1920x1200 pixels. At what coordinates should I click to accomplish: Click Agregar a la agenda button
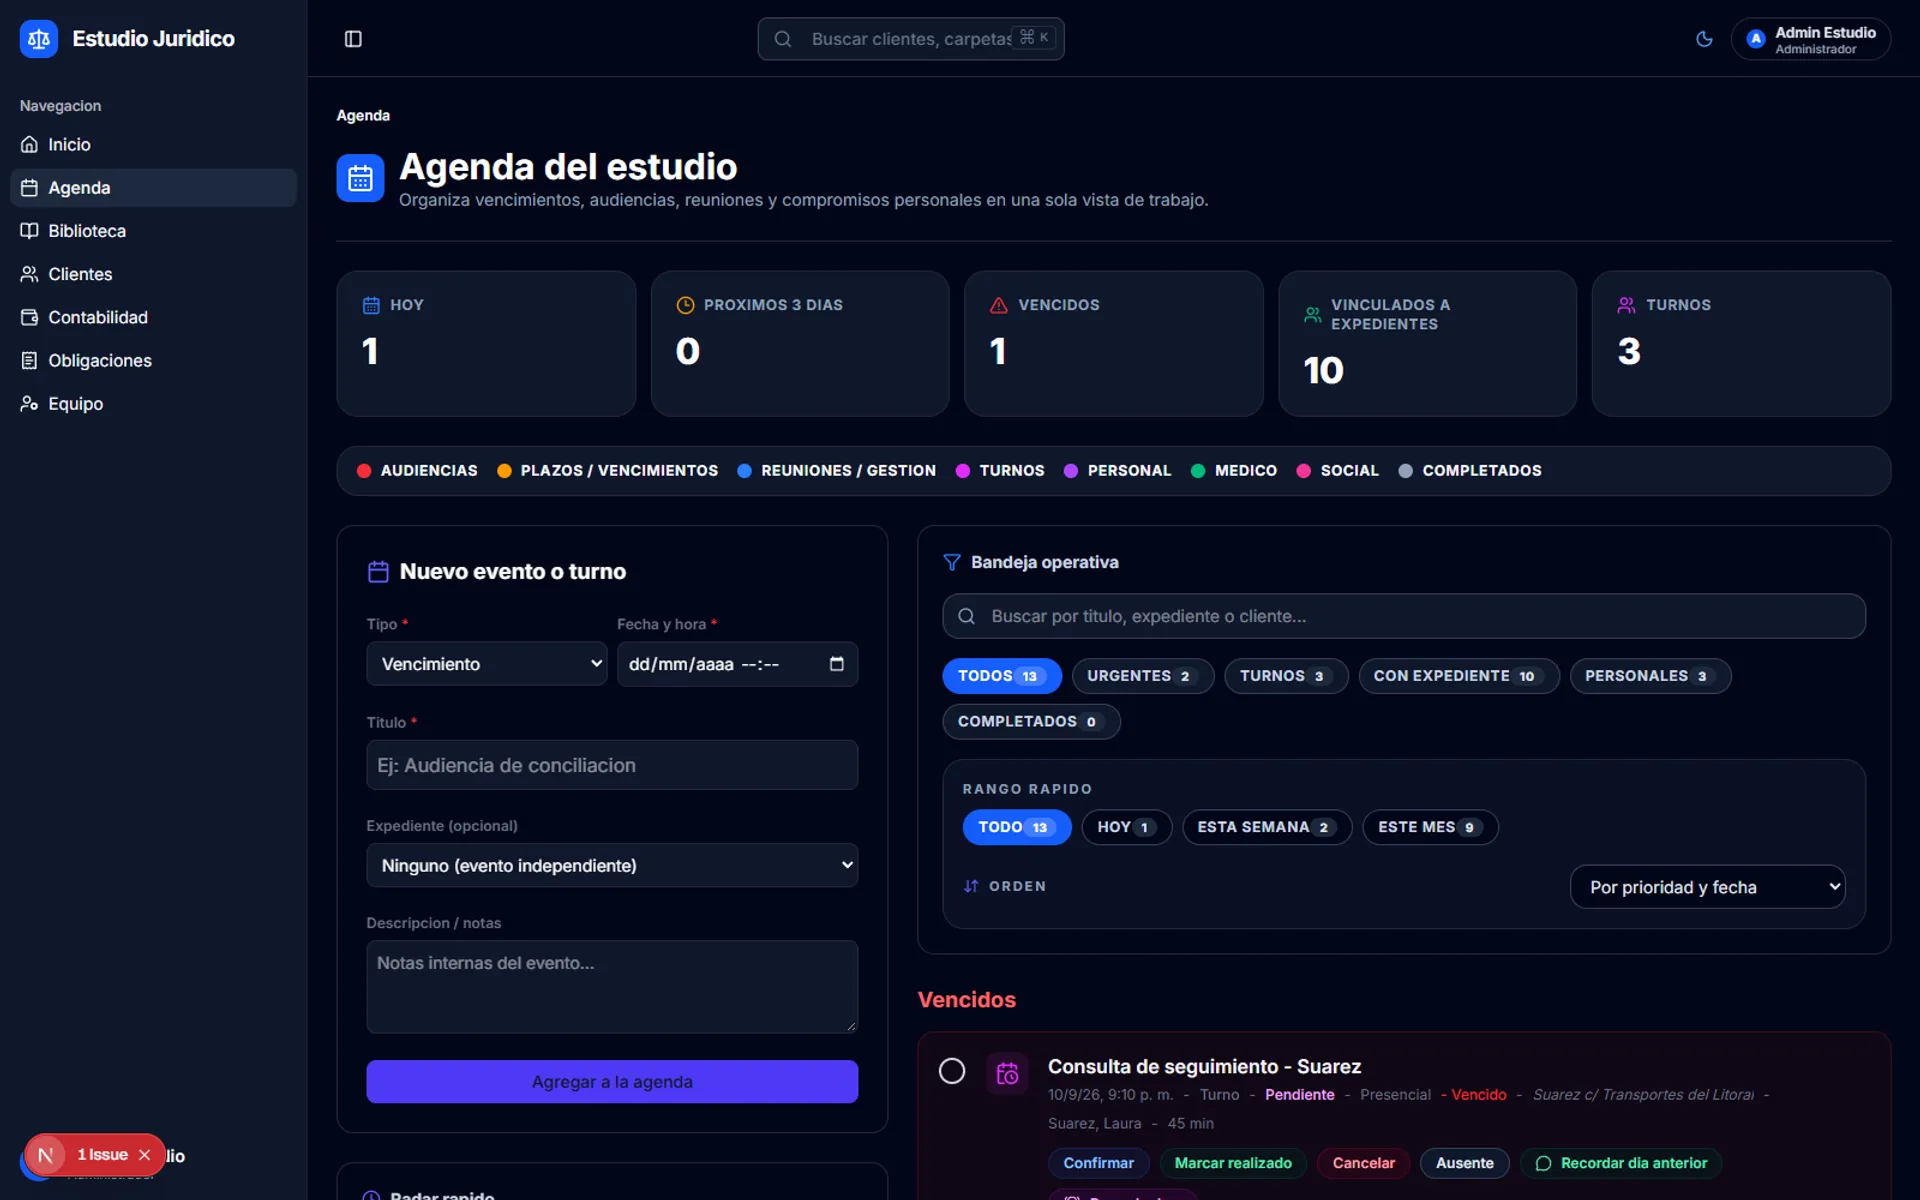(612, 1082)
